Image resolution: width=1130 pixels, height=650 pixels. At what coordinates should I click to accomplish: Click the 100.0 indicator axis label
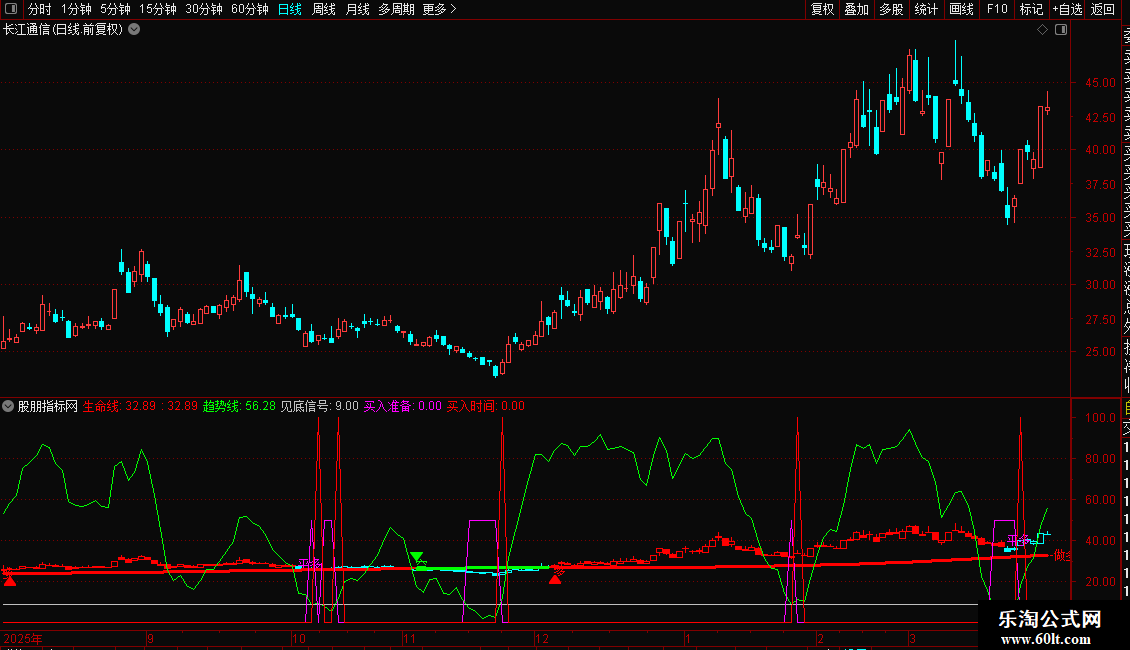click(x=1100, y=418)
